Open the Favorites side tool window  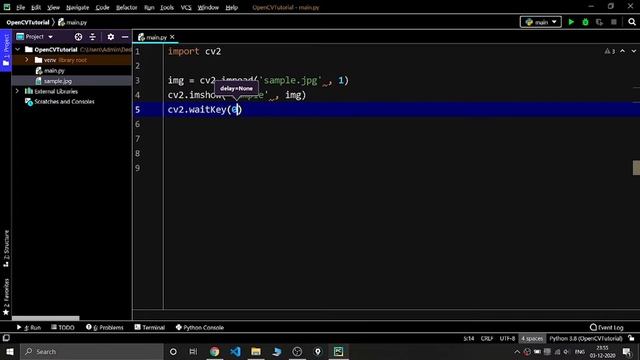tap(6, 297)
